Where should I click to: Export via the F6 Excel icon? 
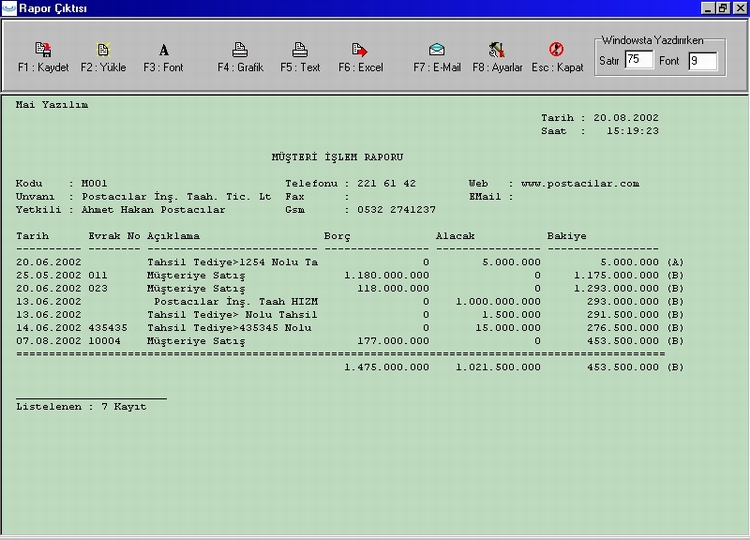pyautogui.click(x=359, y=49)
